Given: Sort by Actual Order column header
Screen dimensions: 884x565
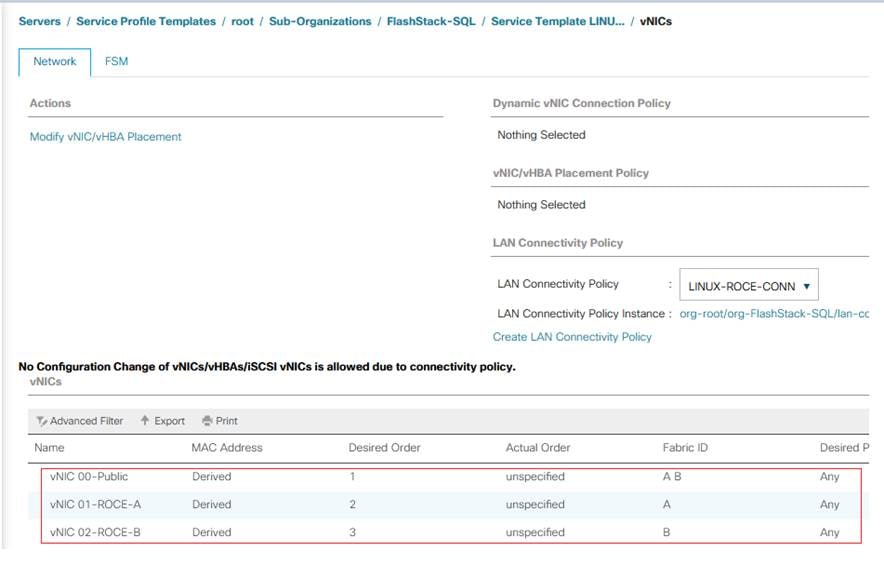Looking at the screenshot, I should (x=538, y=448).
